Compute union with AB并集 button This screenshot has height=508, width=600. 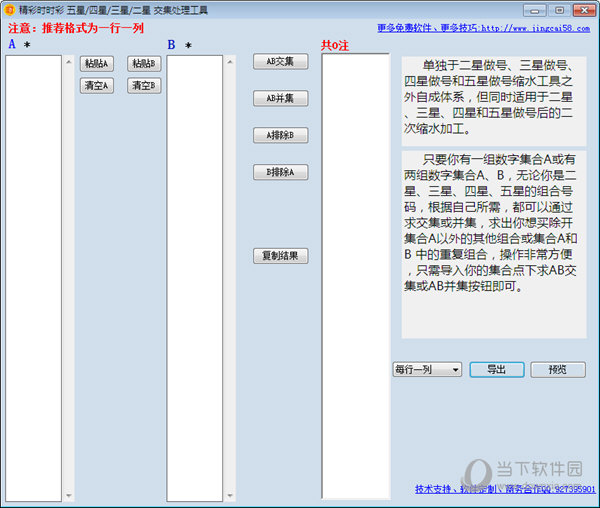tap(280, 98)
